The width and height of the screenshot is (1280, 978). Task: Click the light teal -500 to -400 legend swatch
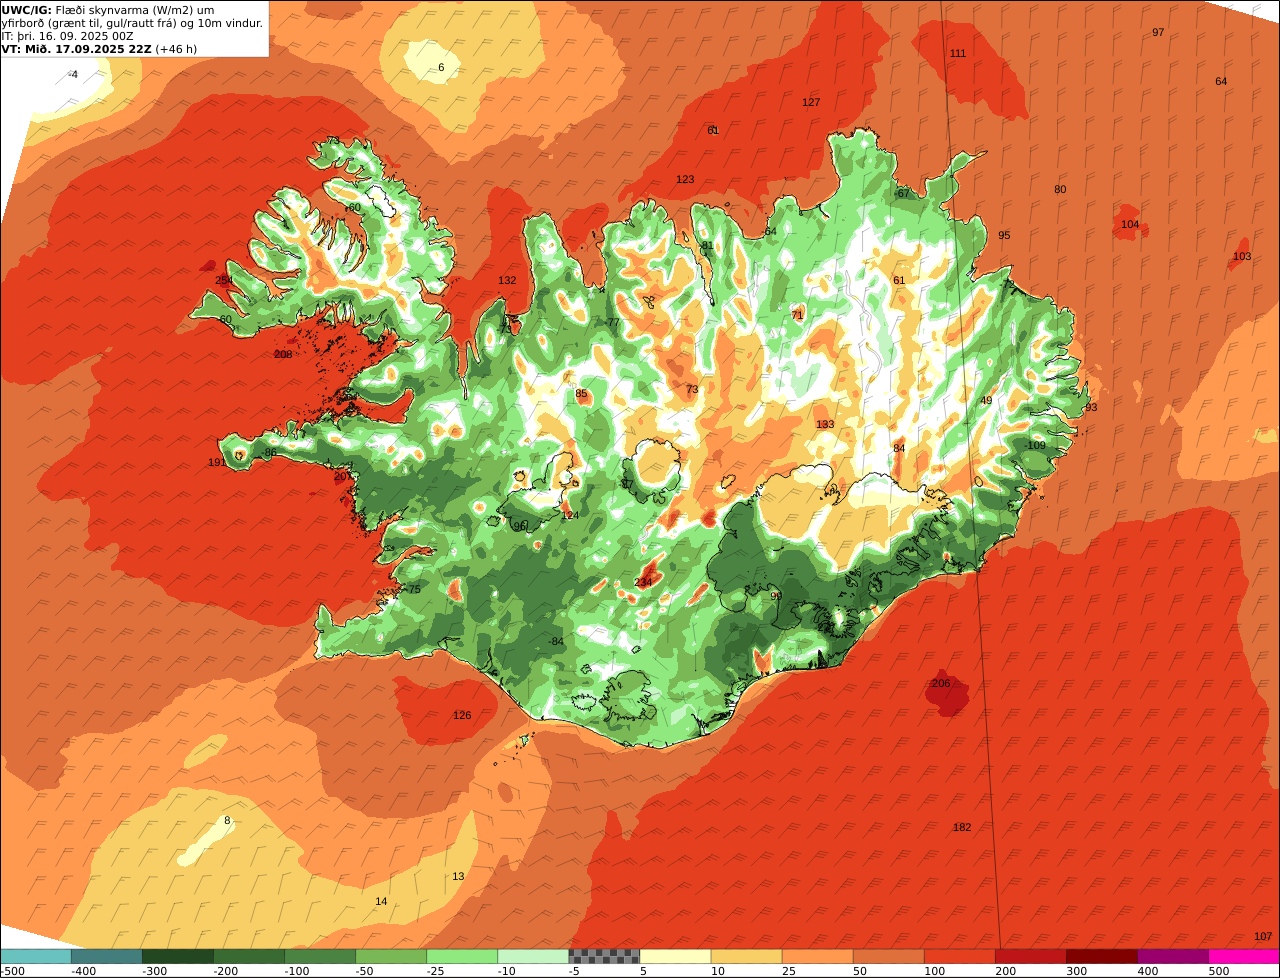pos(35,956)
